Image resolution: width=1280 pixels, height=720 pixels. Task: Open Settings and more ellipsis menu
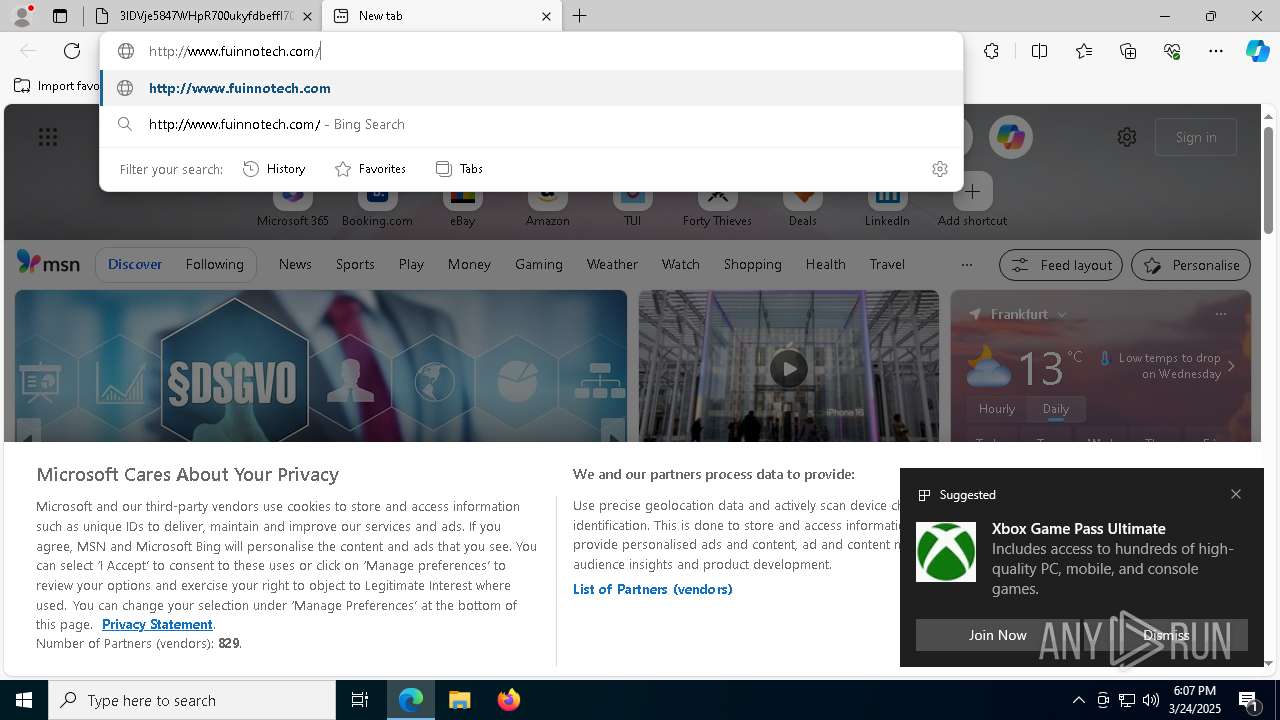pos(1216,51)
